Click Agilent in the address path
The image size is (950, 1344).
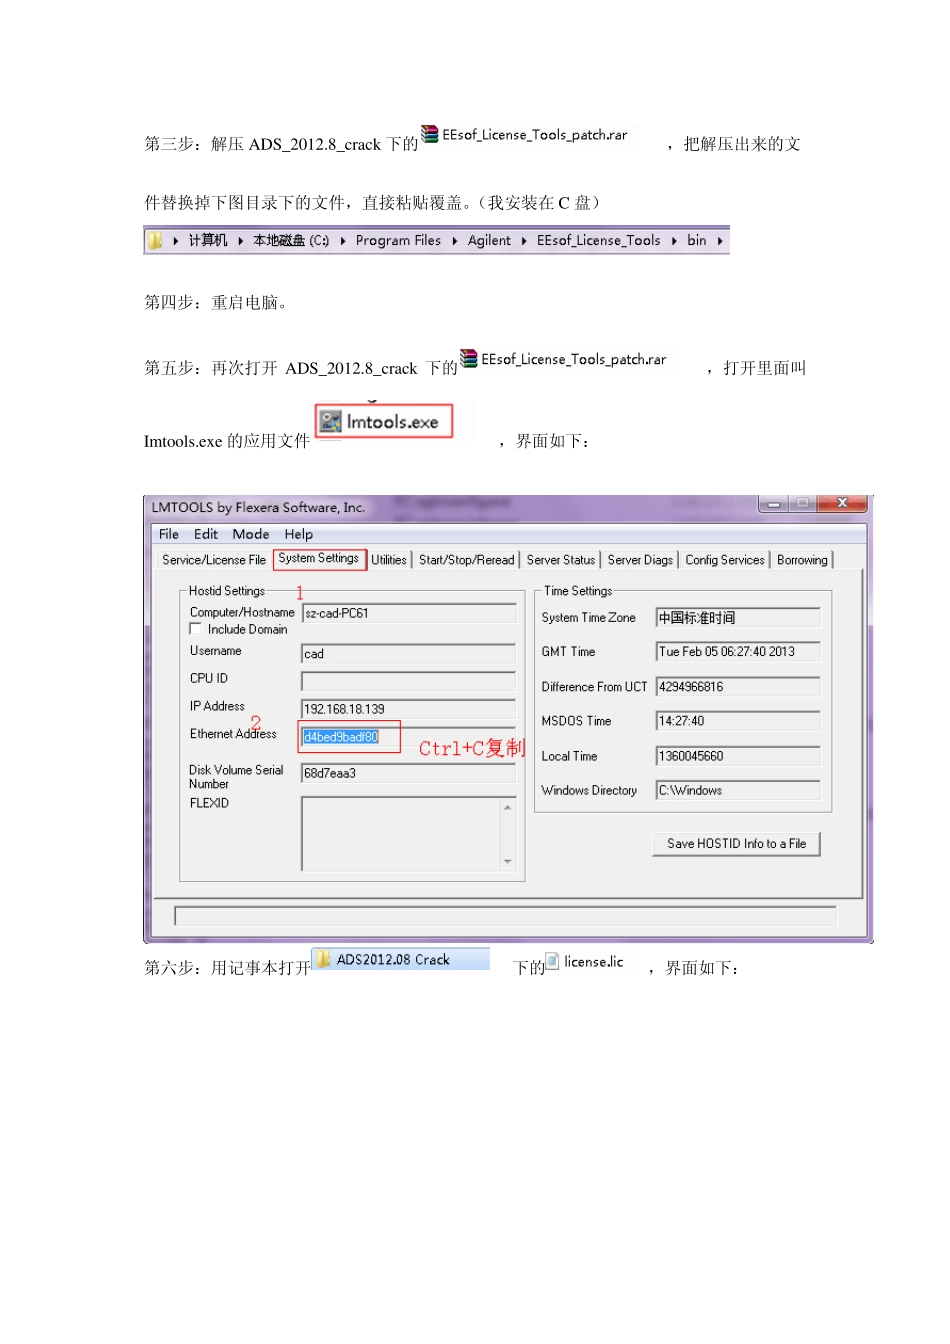[489, 240]
